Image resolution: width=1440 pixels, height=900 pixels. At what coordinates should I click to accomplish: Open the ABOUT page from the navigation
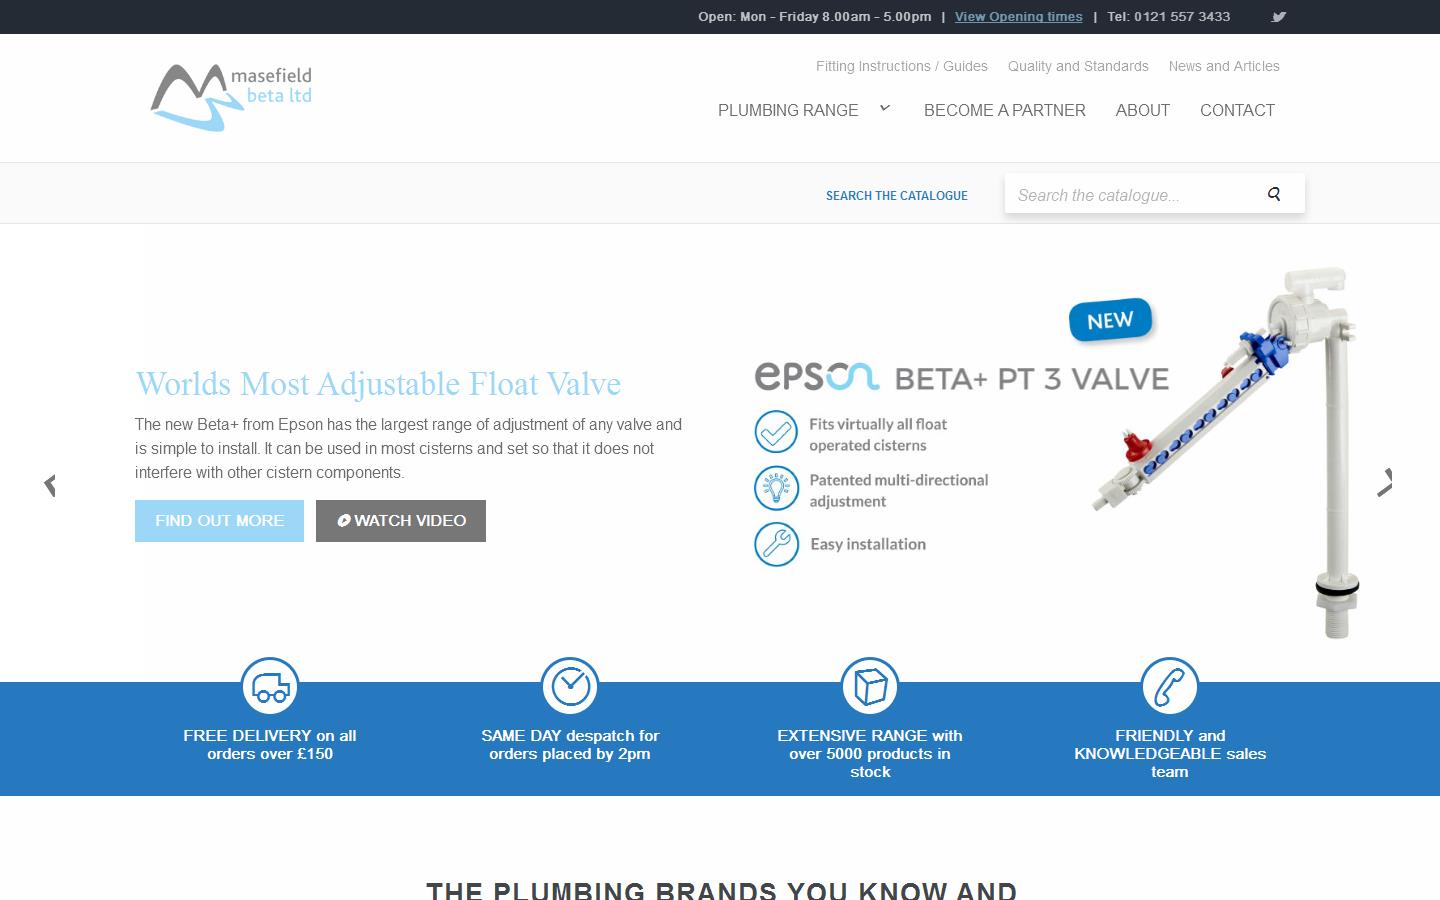tap(1142, 110)
